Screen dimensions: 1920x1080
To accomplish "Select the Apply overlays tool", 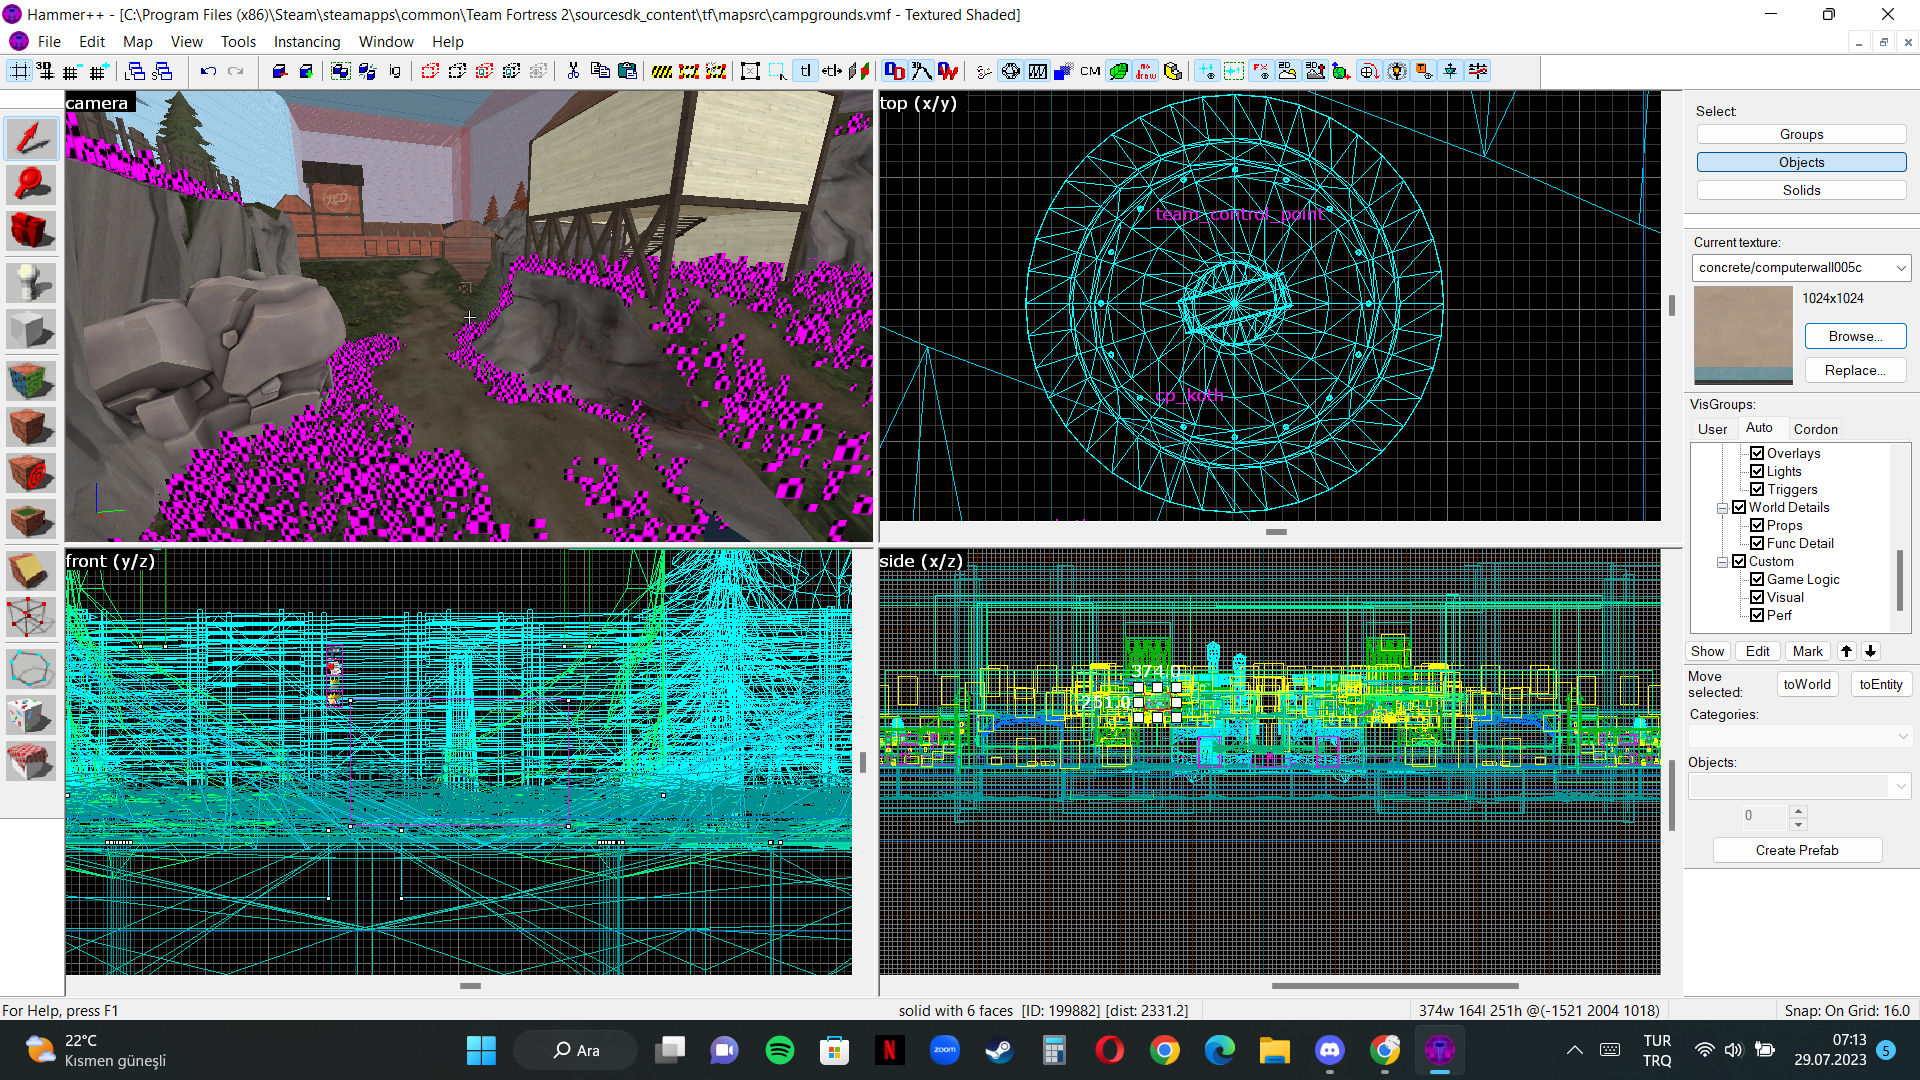I will pyautogui.click(x=31, y=520).
